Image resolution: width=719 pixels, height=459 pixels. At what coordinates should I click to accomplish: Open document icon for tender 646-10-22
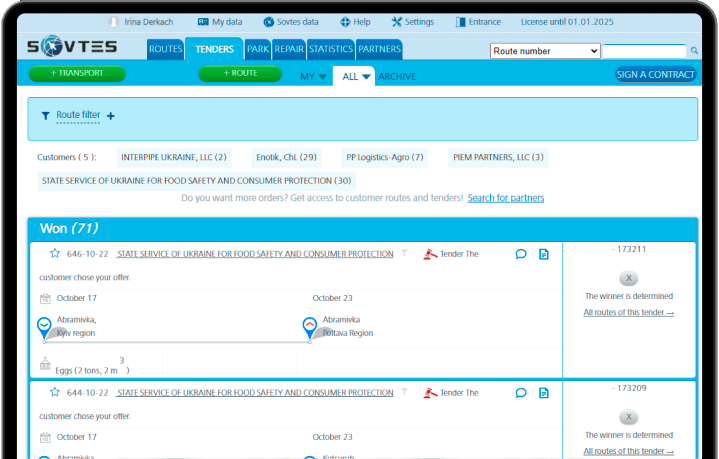[x=544, y=254]
